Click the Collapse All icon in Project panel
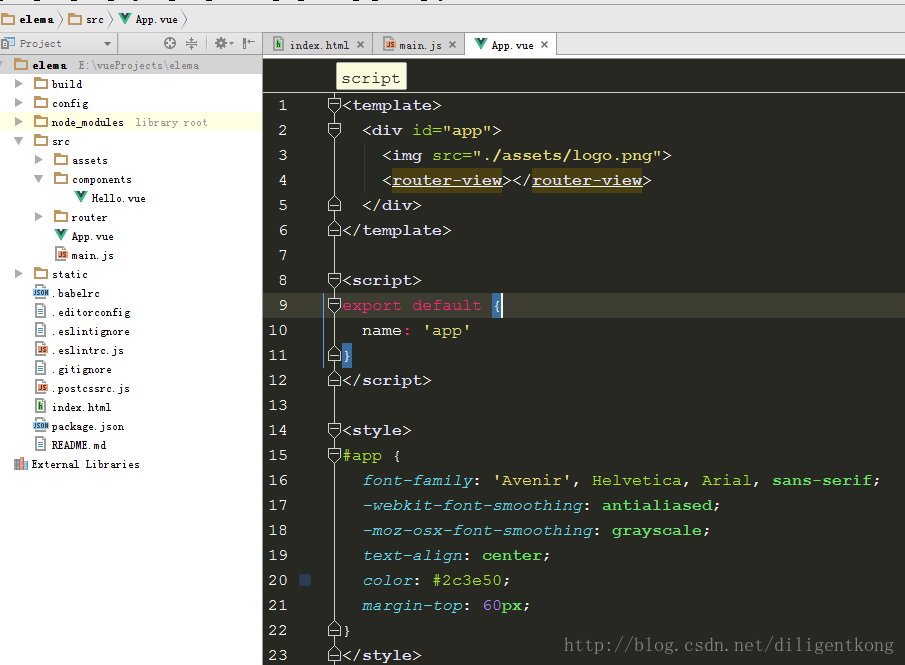 coord(191,44)
